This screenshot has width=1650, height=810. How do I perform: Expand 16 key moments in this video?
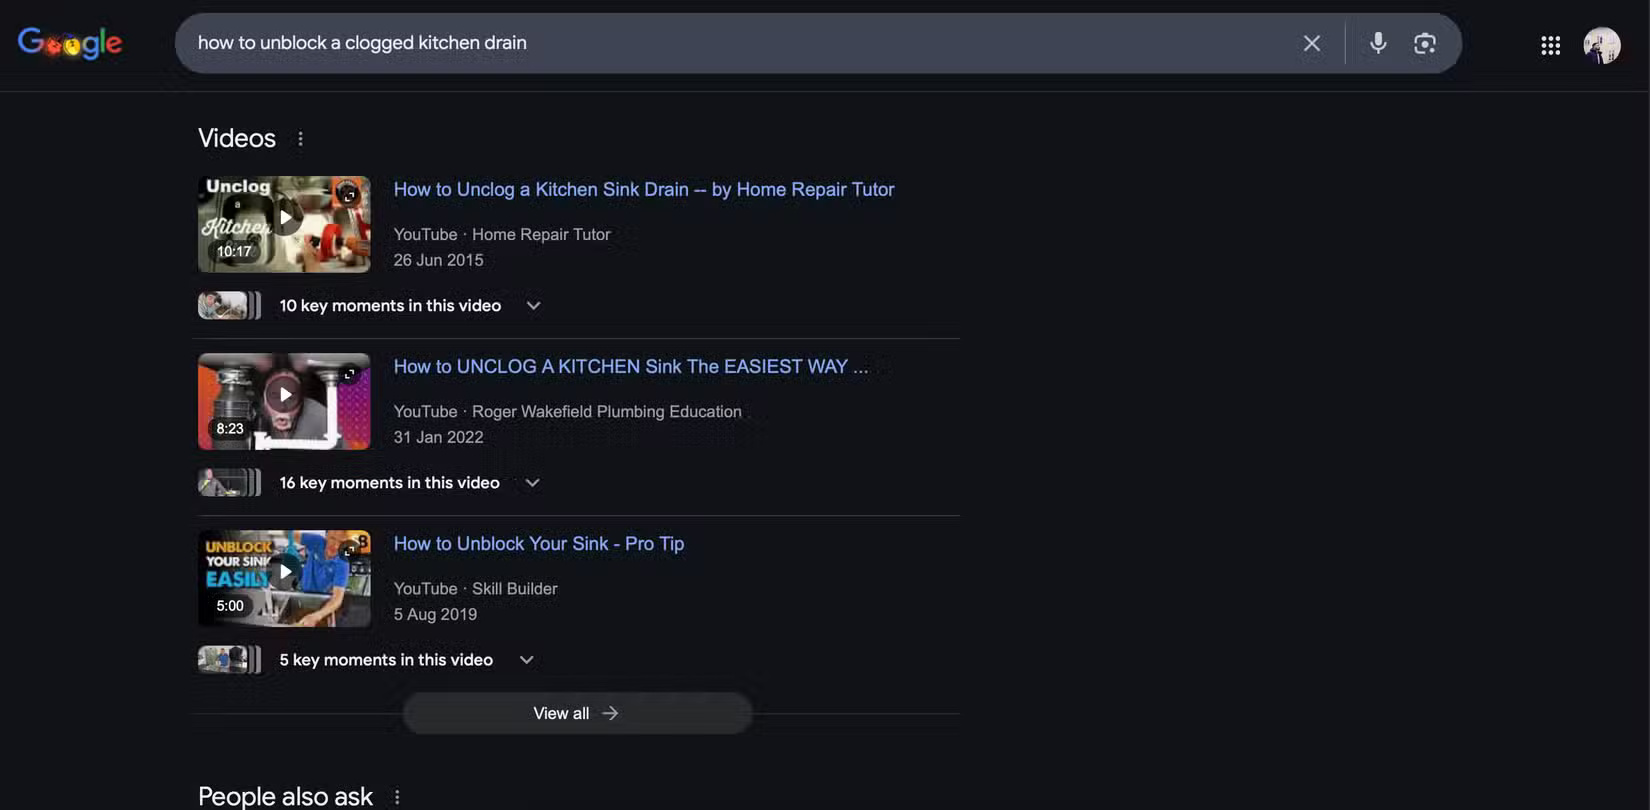(x=532, y=483)
